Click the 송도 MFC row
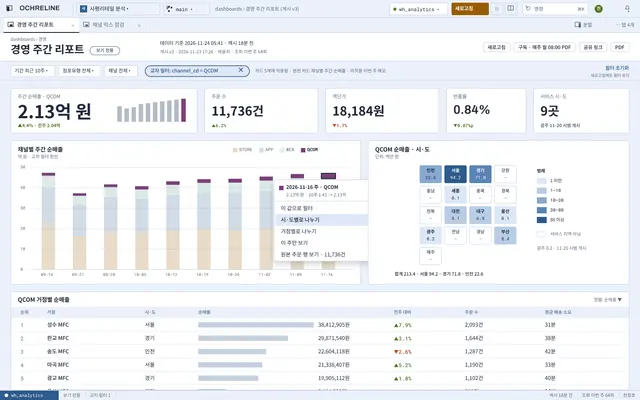 [x=320, y=351]
